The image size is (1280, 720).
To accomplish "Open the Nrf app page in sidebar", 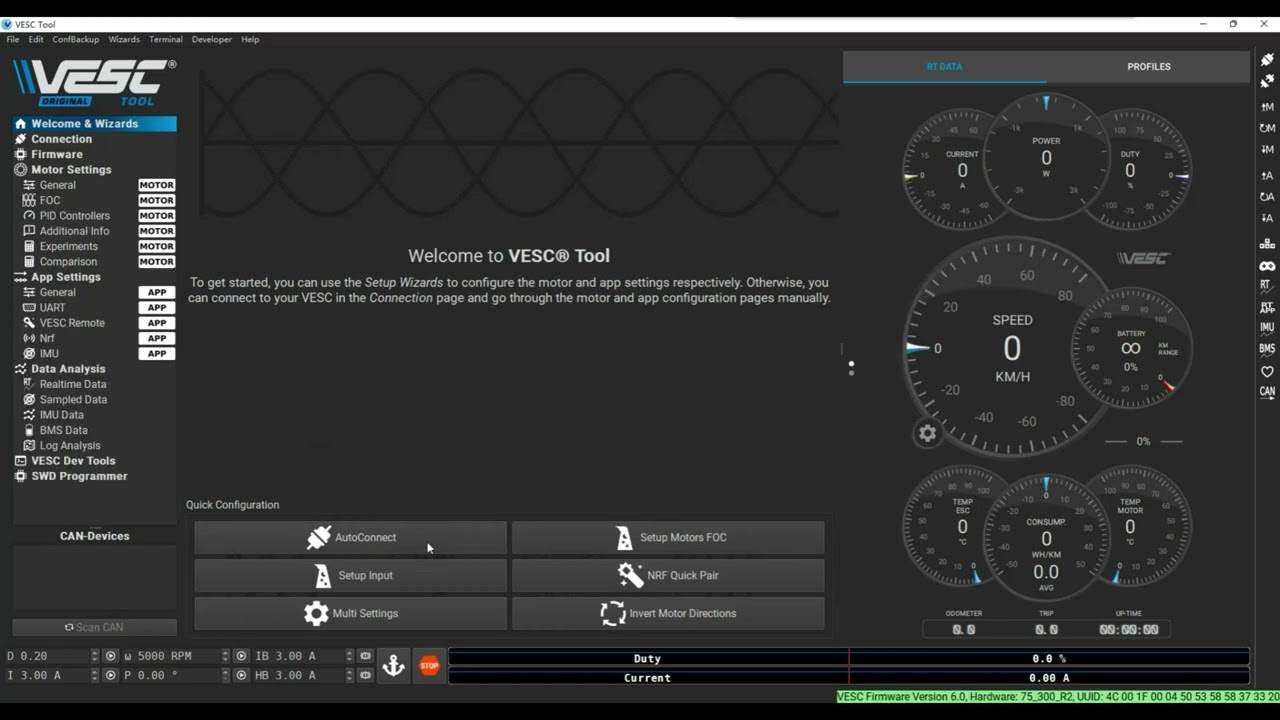I will point(94,338).
